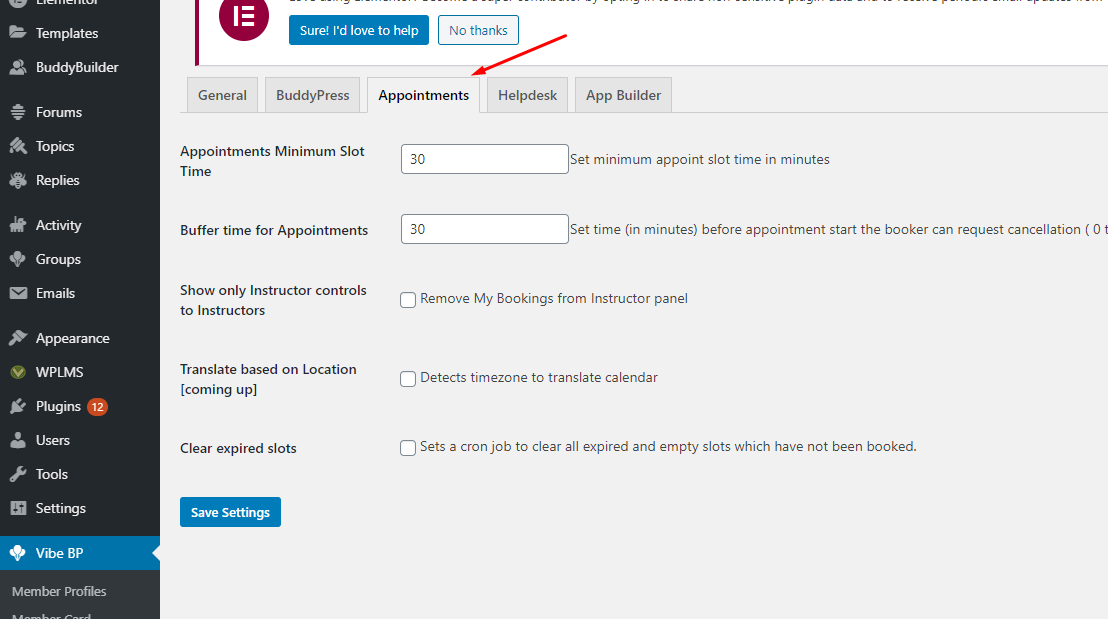This screenshot has height=619, width=1108.
Task: Click the Activity icon in sidebar
Action: [18, 225]
